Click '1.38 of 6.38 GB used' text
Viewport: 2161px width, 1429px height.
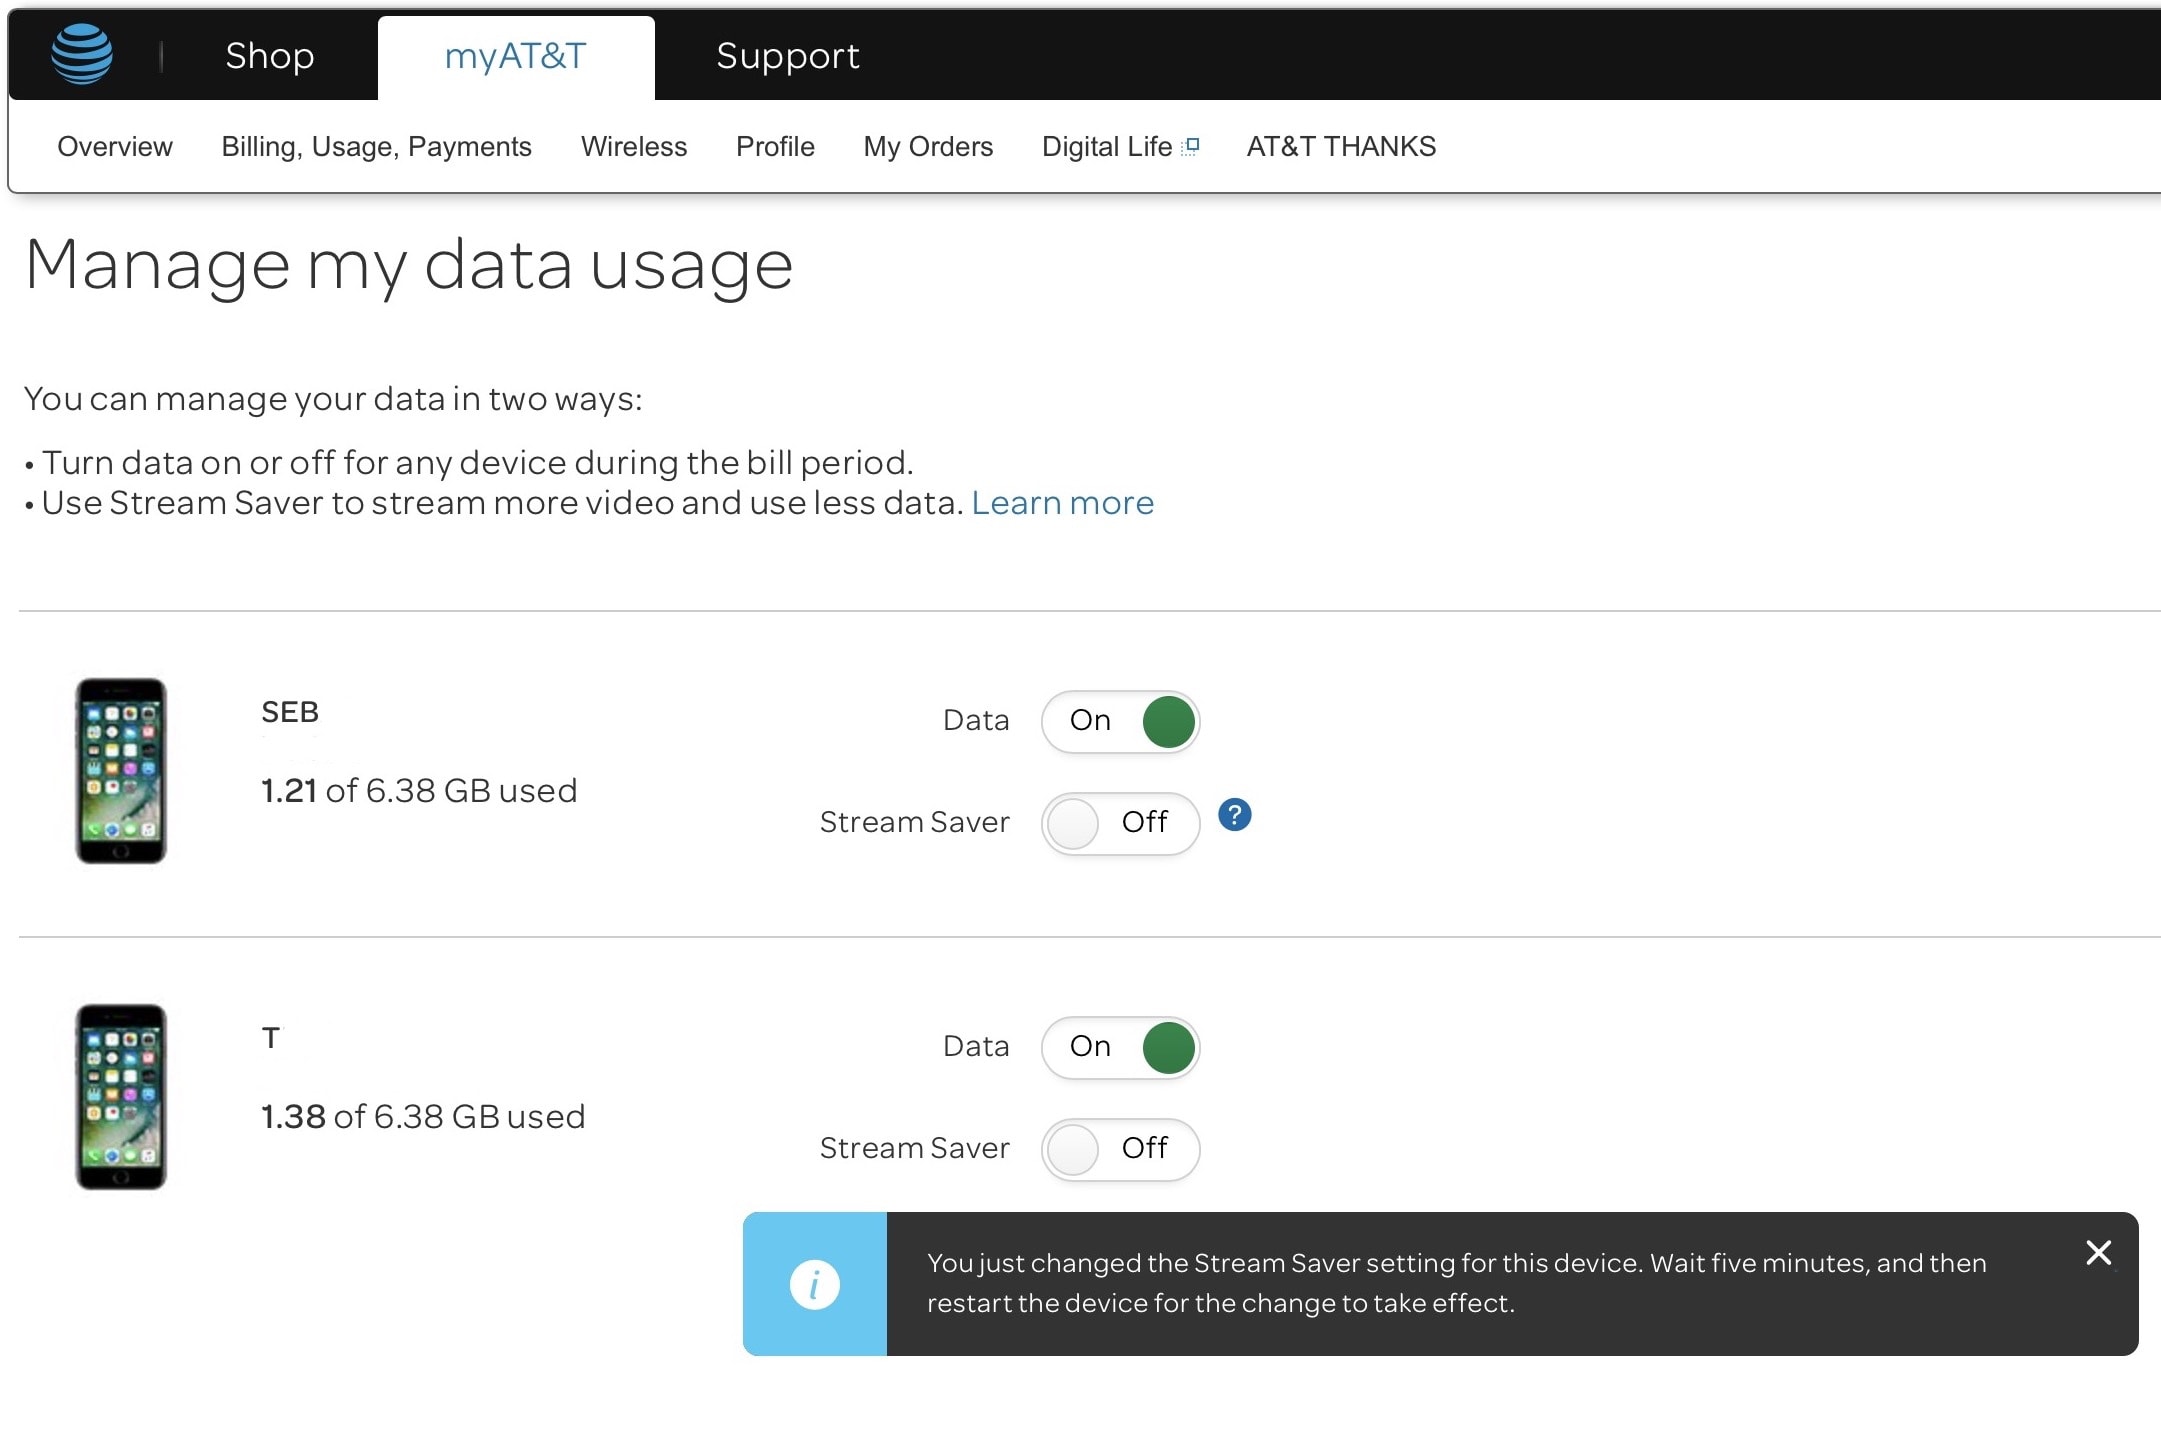(423, 1117)
